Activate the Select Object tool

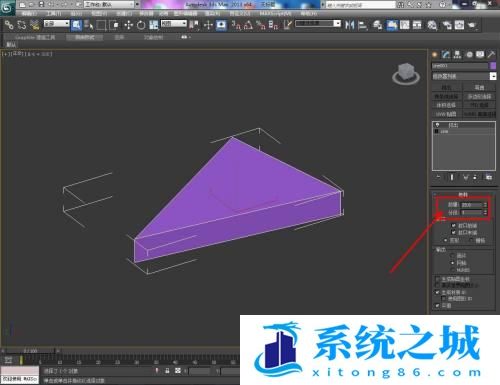pyautogui.click(x=76, y=25)
